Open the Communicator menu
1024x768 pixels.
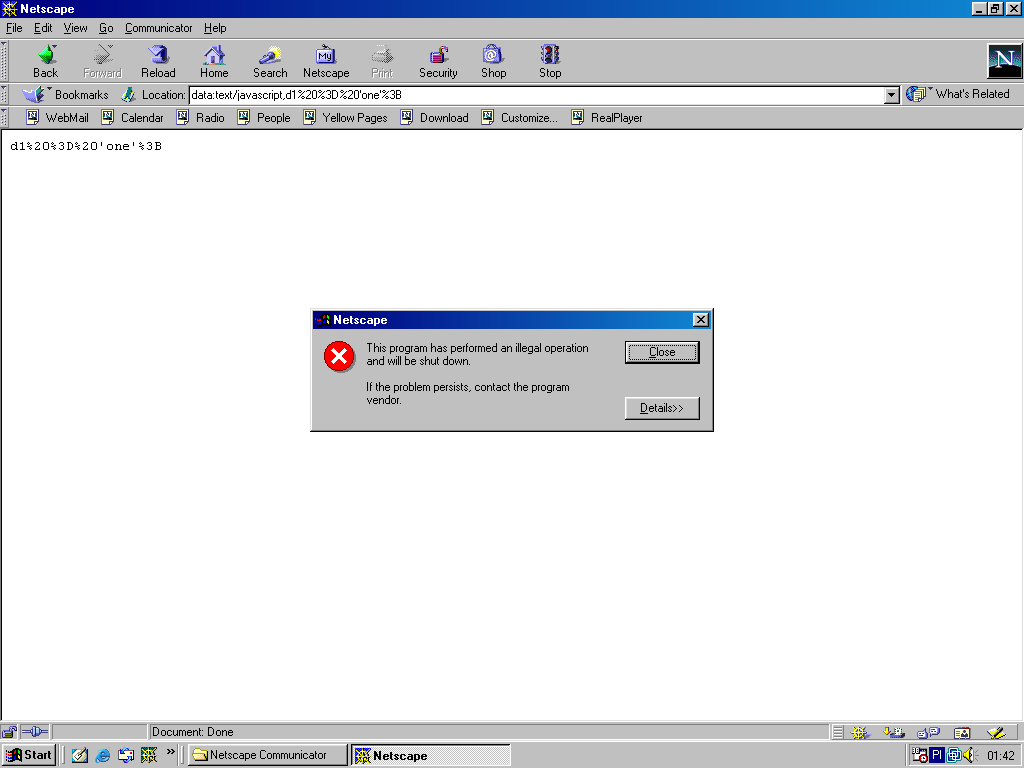(x=158, y=28)
